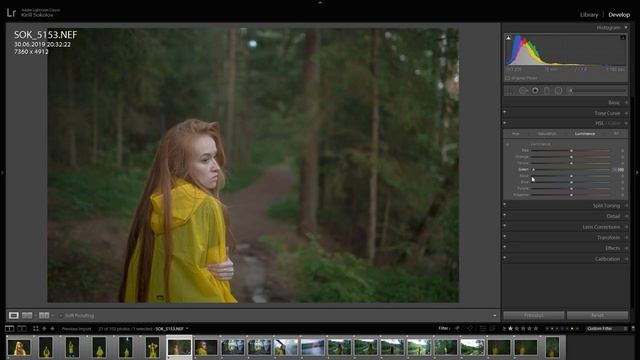Collapse the Histogram panel
640x360 pixels.
pyautogui.click(x=626, y=28)
